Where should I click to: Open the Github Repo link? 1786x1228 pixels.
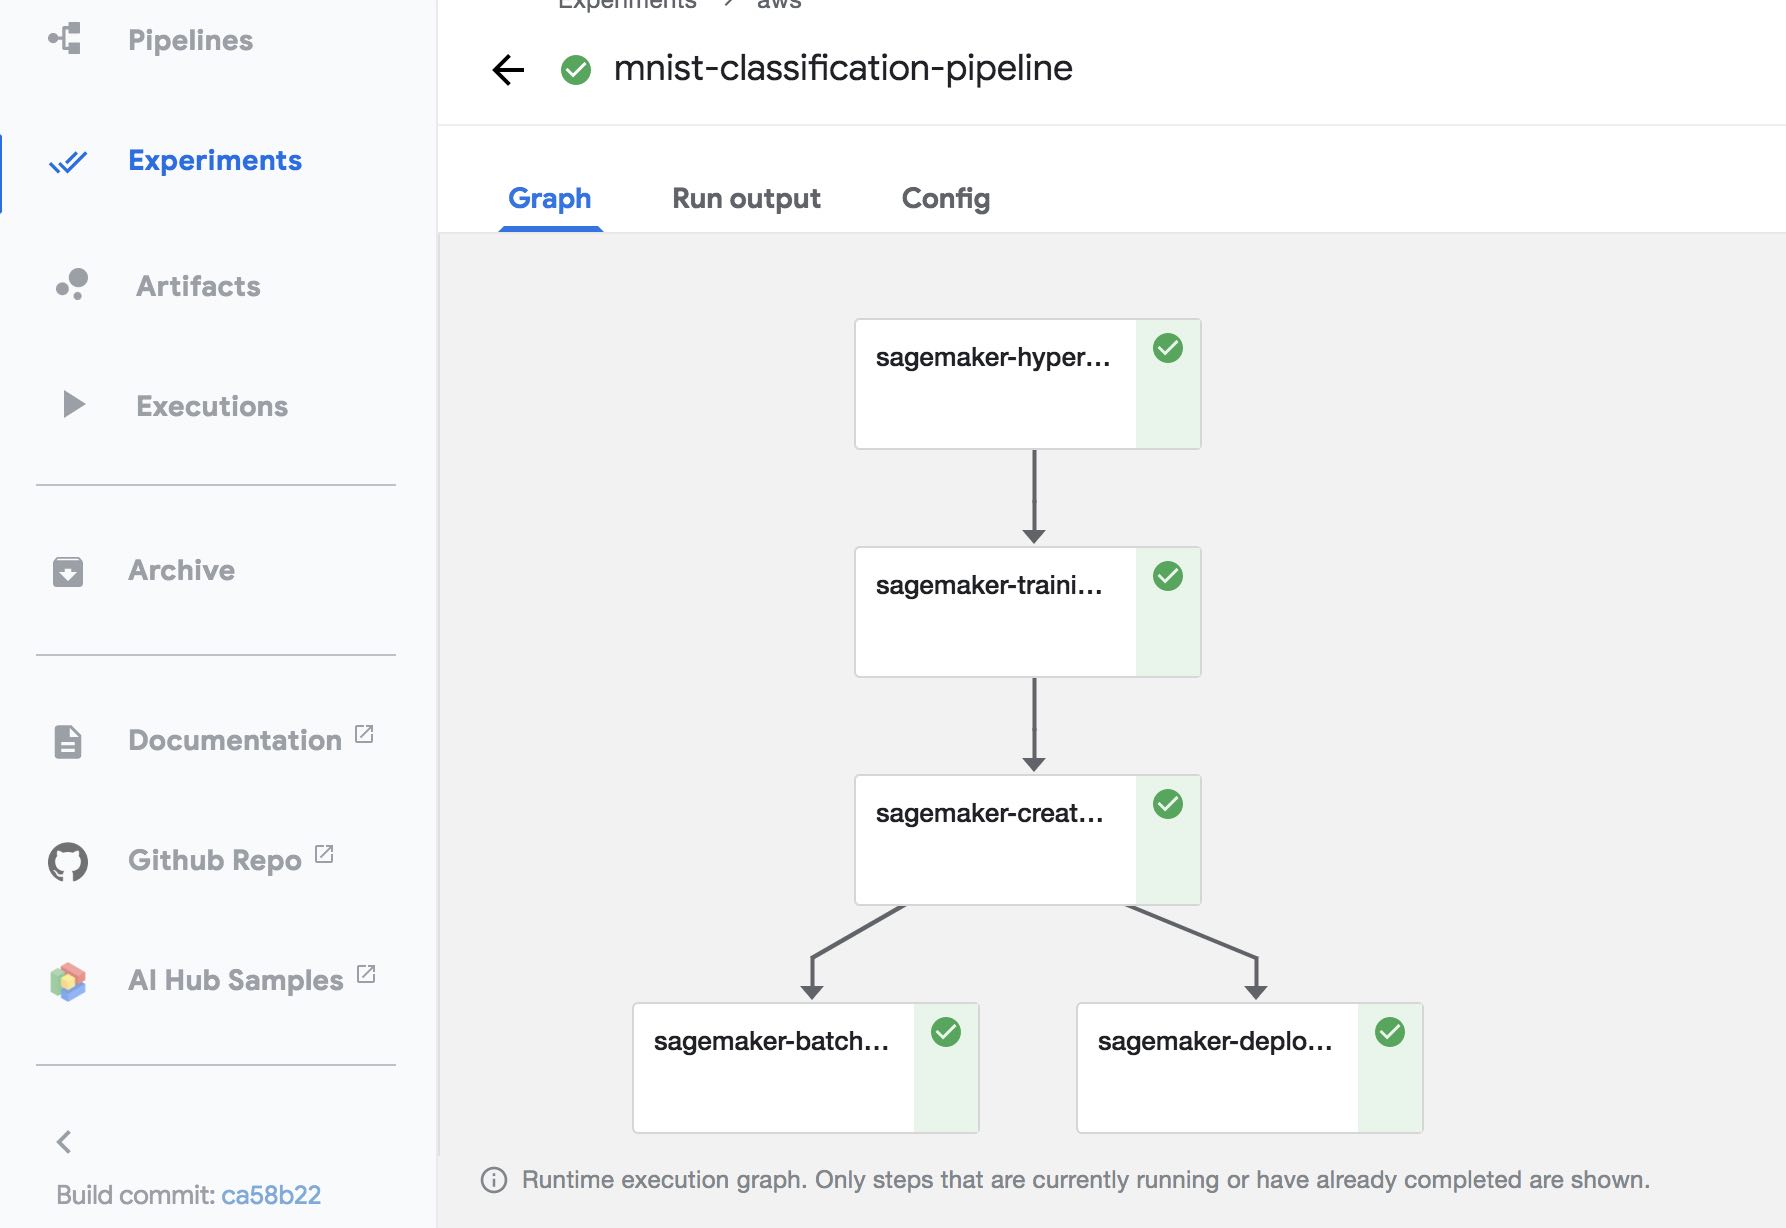pos(215,860)
